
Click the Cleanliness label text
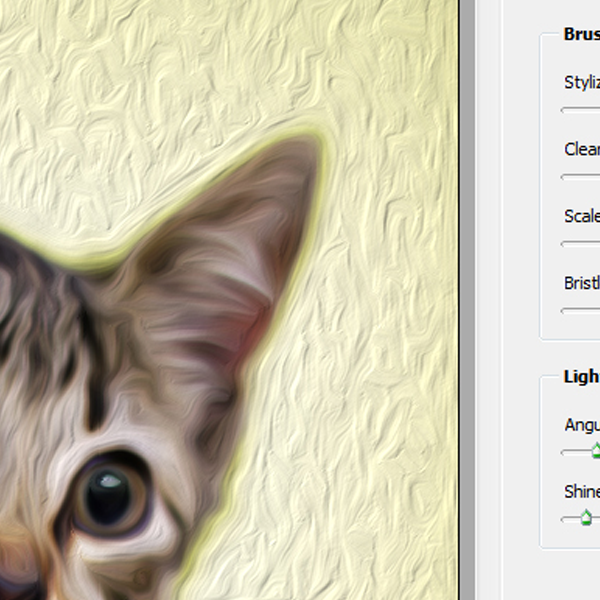tap(582, 149)
